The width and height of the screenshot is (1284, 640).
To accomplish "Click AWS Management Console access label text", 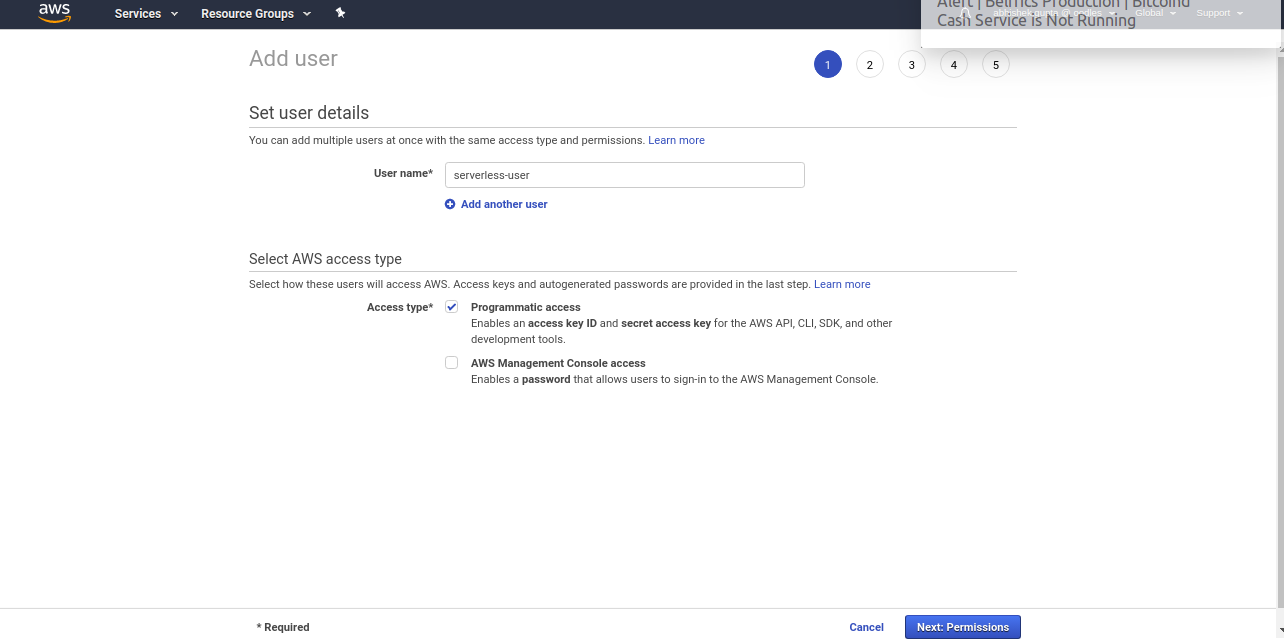I will click(558, 363).
